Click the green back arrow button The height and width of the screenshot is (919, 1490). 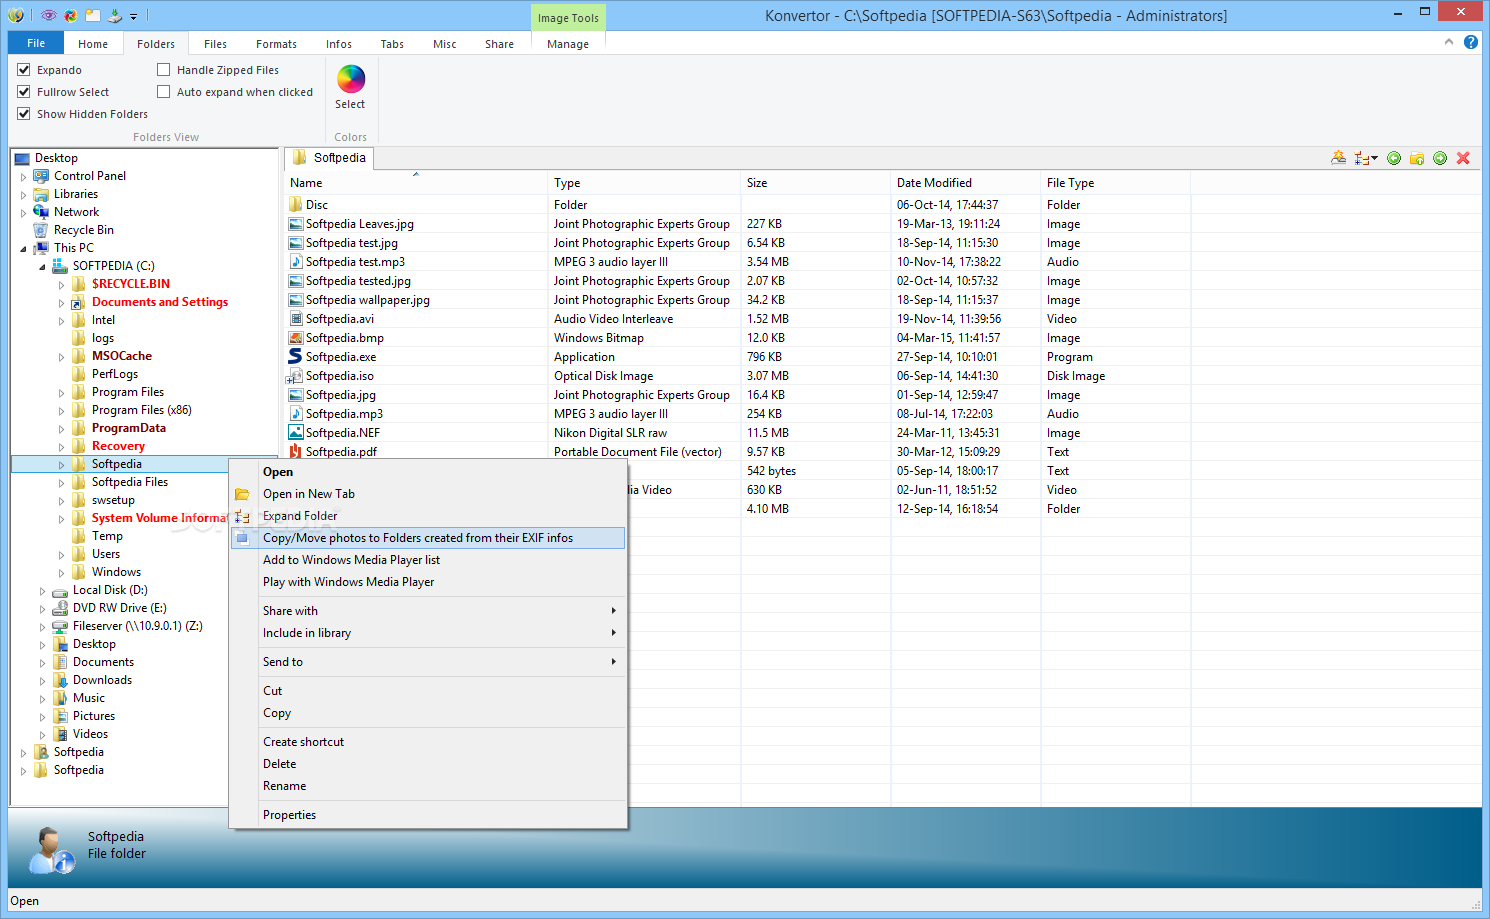pyautogui.click(x=1394, y=158)
